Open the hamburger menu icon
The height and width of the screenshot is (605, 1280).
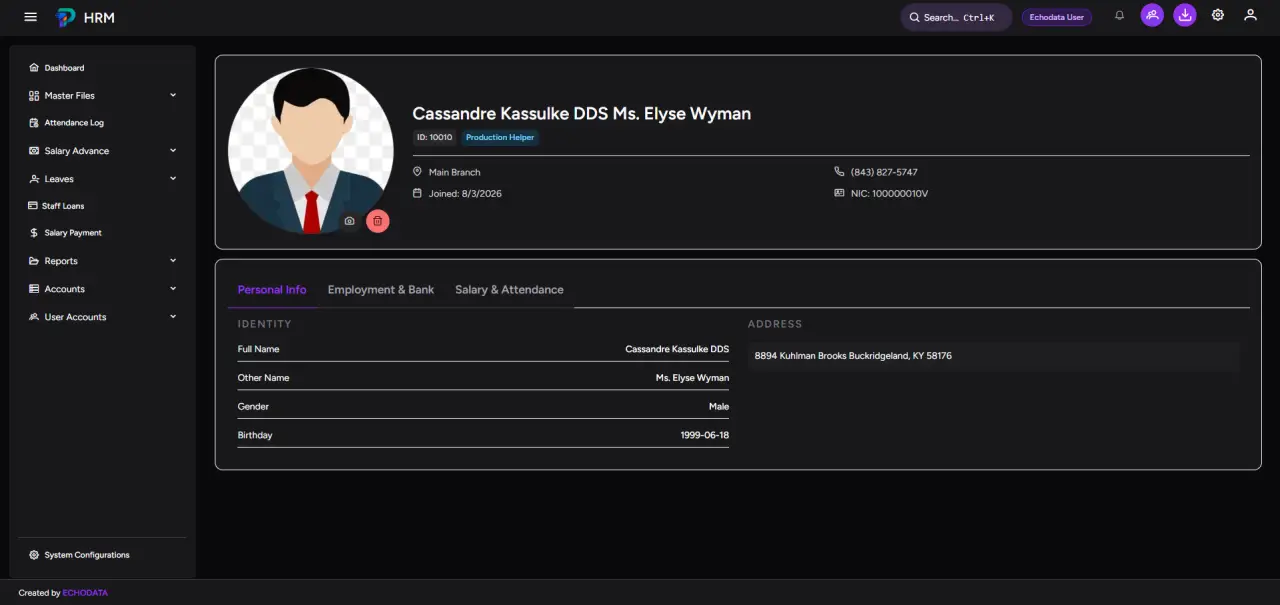coord(30,17)
